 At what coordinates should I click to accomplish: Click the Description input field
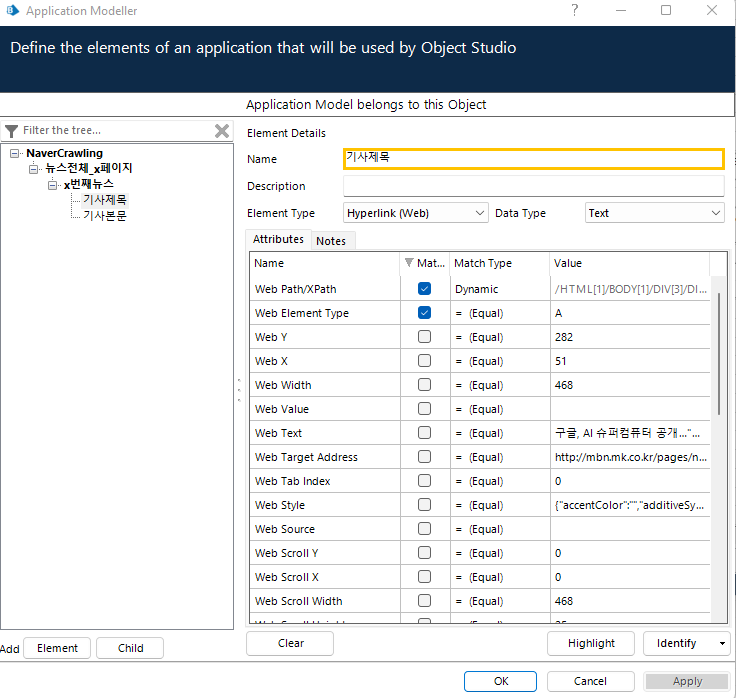533,186
